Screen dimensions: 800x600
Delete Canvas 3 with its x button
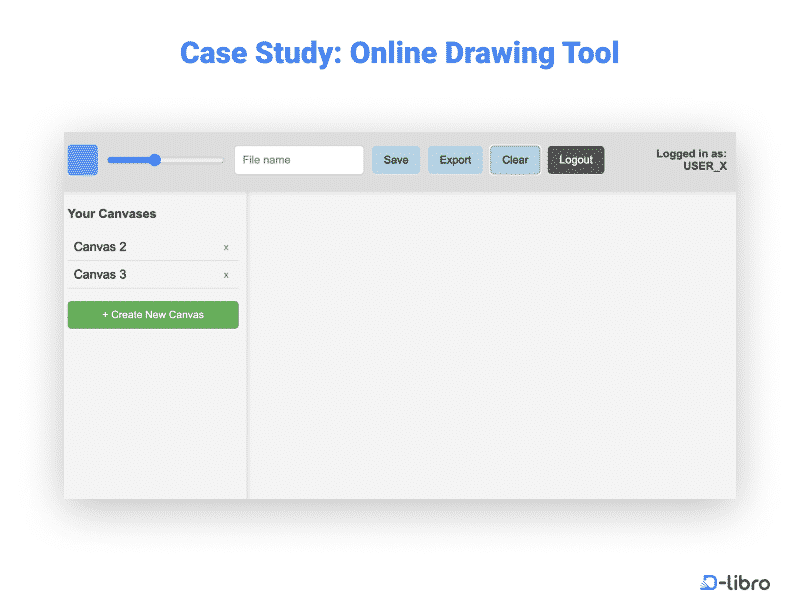point(226,275)
